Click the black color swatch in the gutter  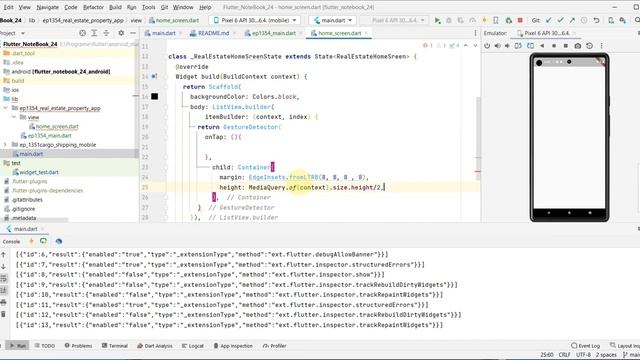pyautogui.click(x=155, y=96)
